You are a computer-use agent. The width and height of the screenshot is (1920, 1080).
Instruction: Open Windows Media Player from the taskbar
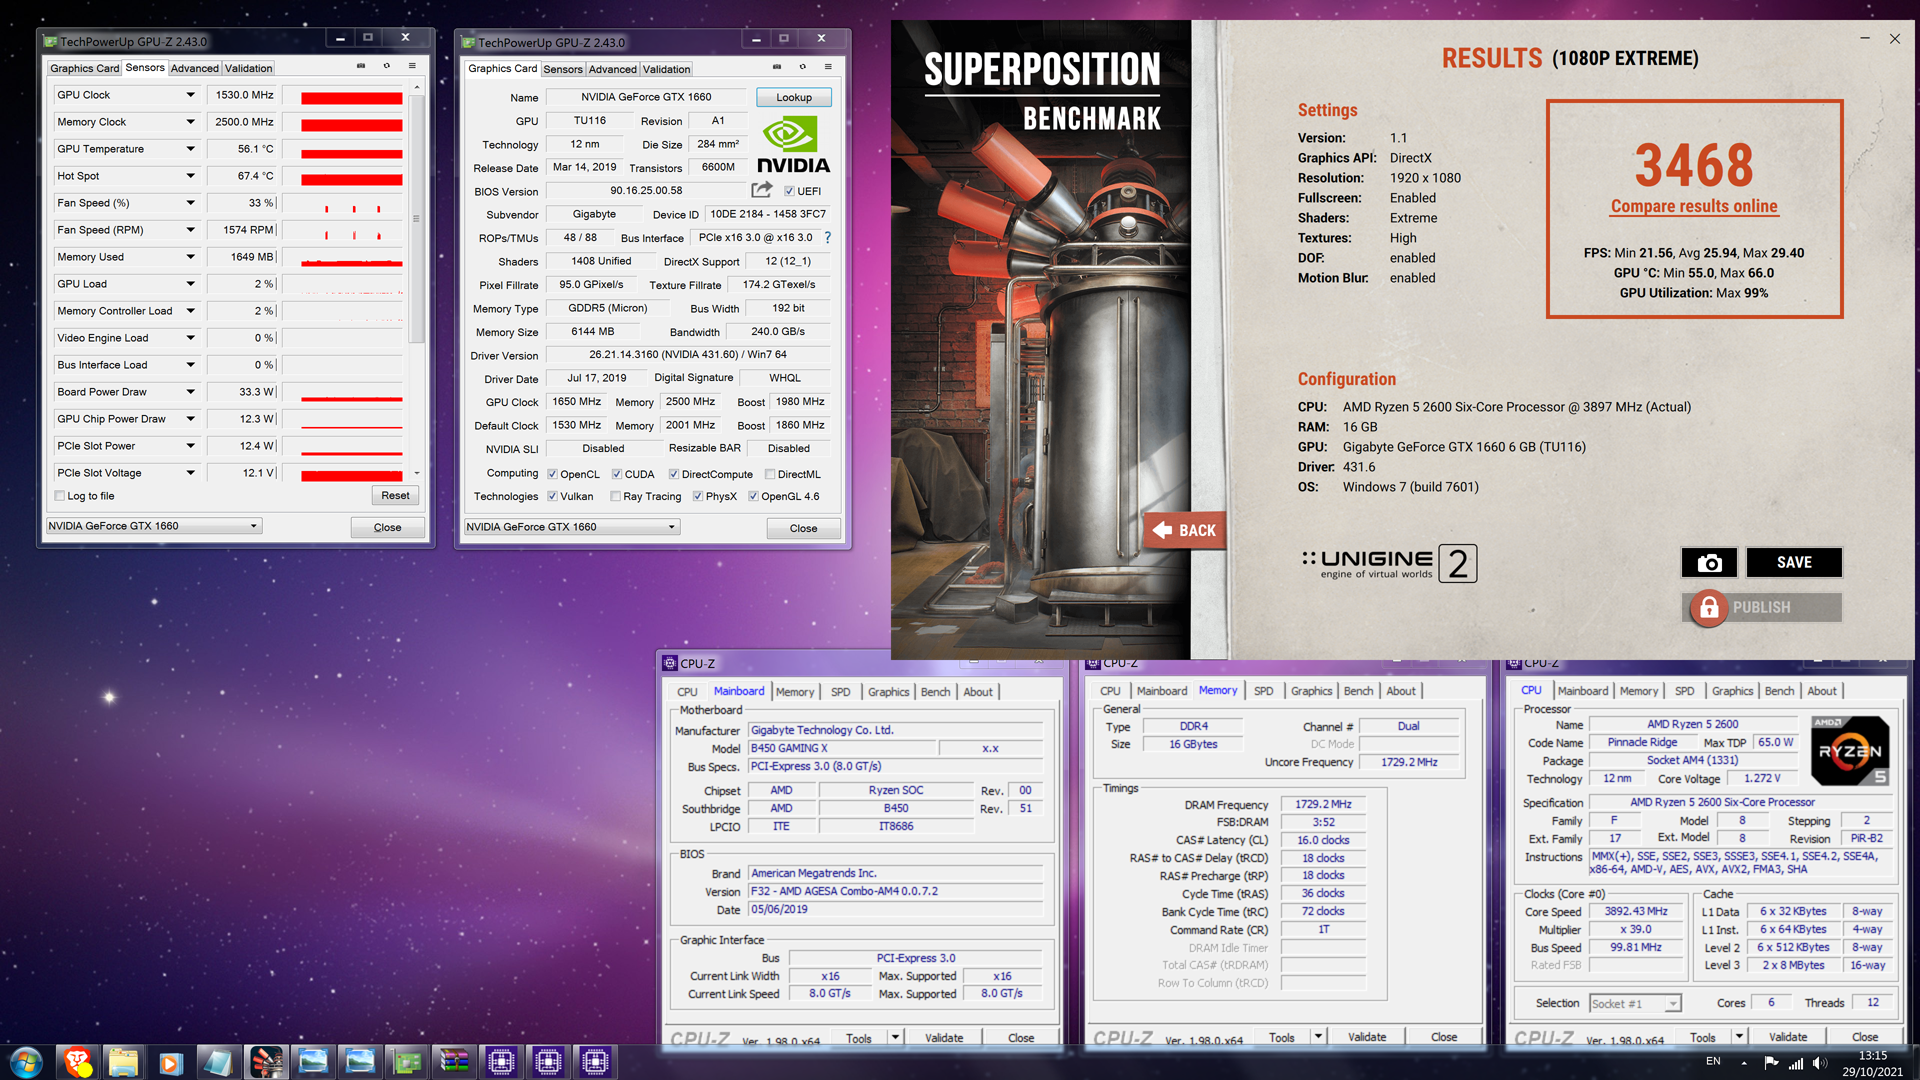[x=170, y=1062]
